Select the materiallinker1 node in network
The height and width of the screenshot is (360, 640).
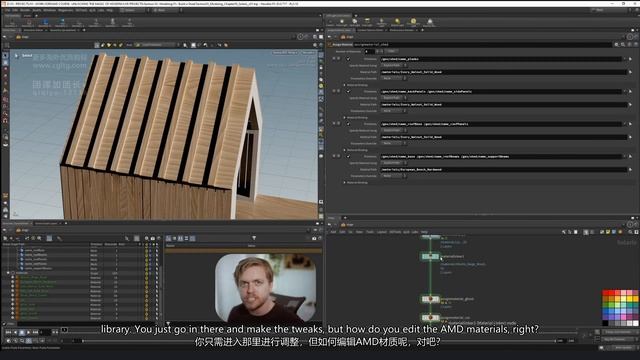pos(430,256)
